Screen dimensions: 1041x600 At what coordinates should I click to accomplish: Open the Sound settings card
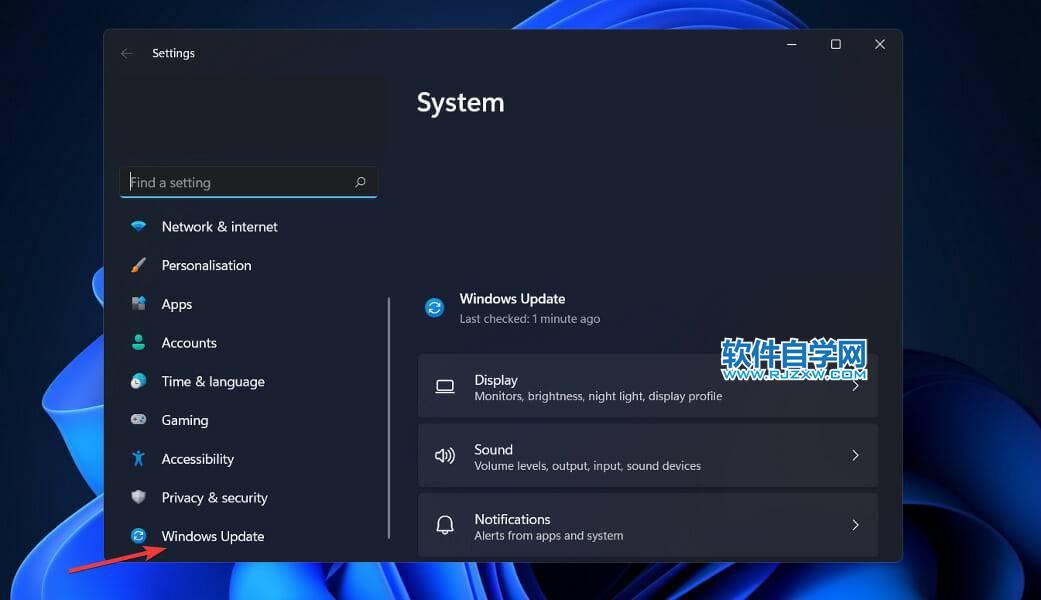(648, 455)
